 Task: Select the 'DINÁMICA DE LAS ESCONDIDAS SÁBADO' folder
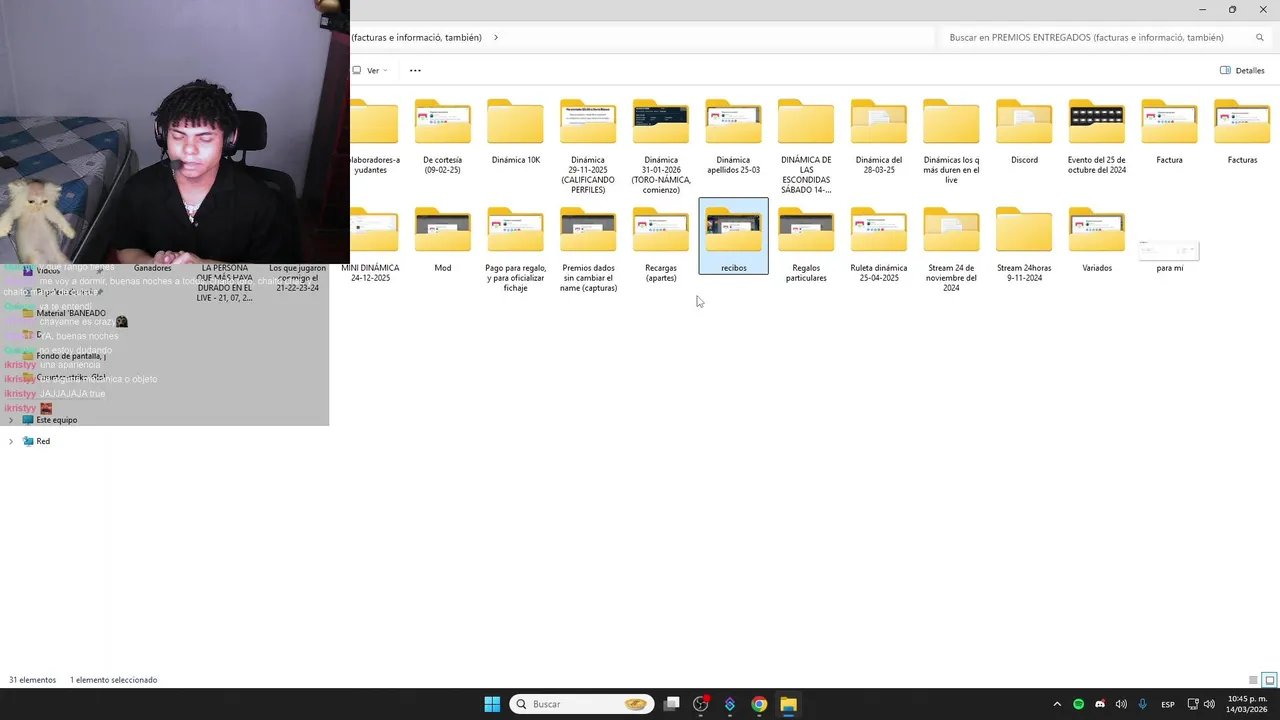coord(806,144)
